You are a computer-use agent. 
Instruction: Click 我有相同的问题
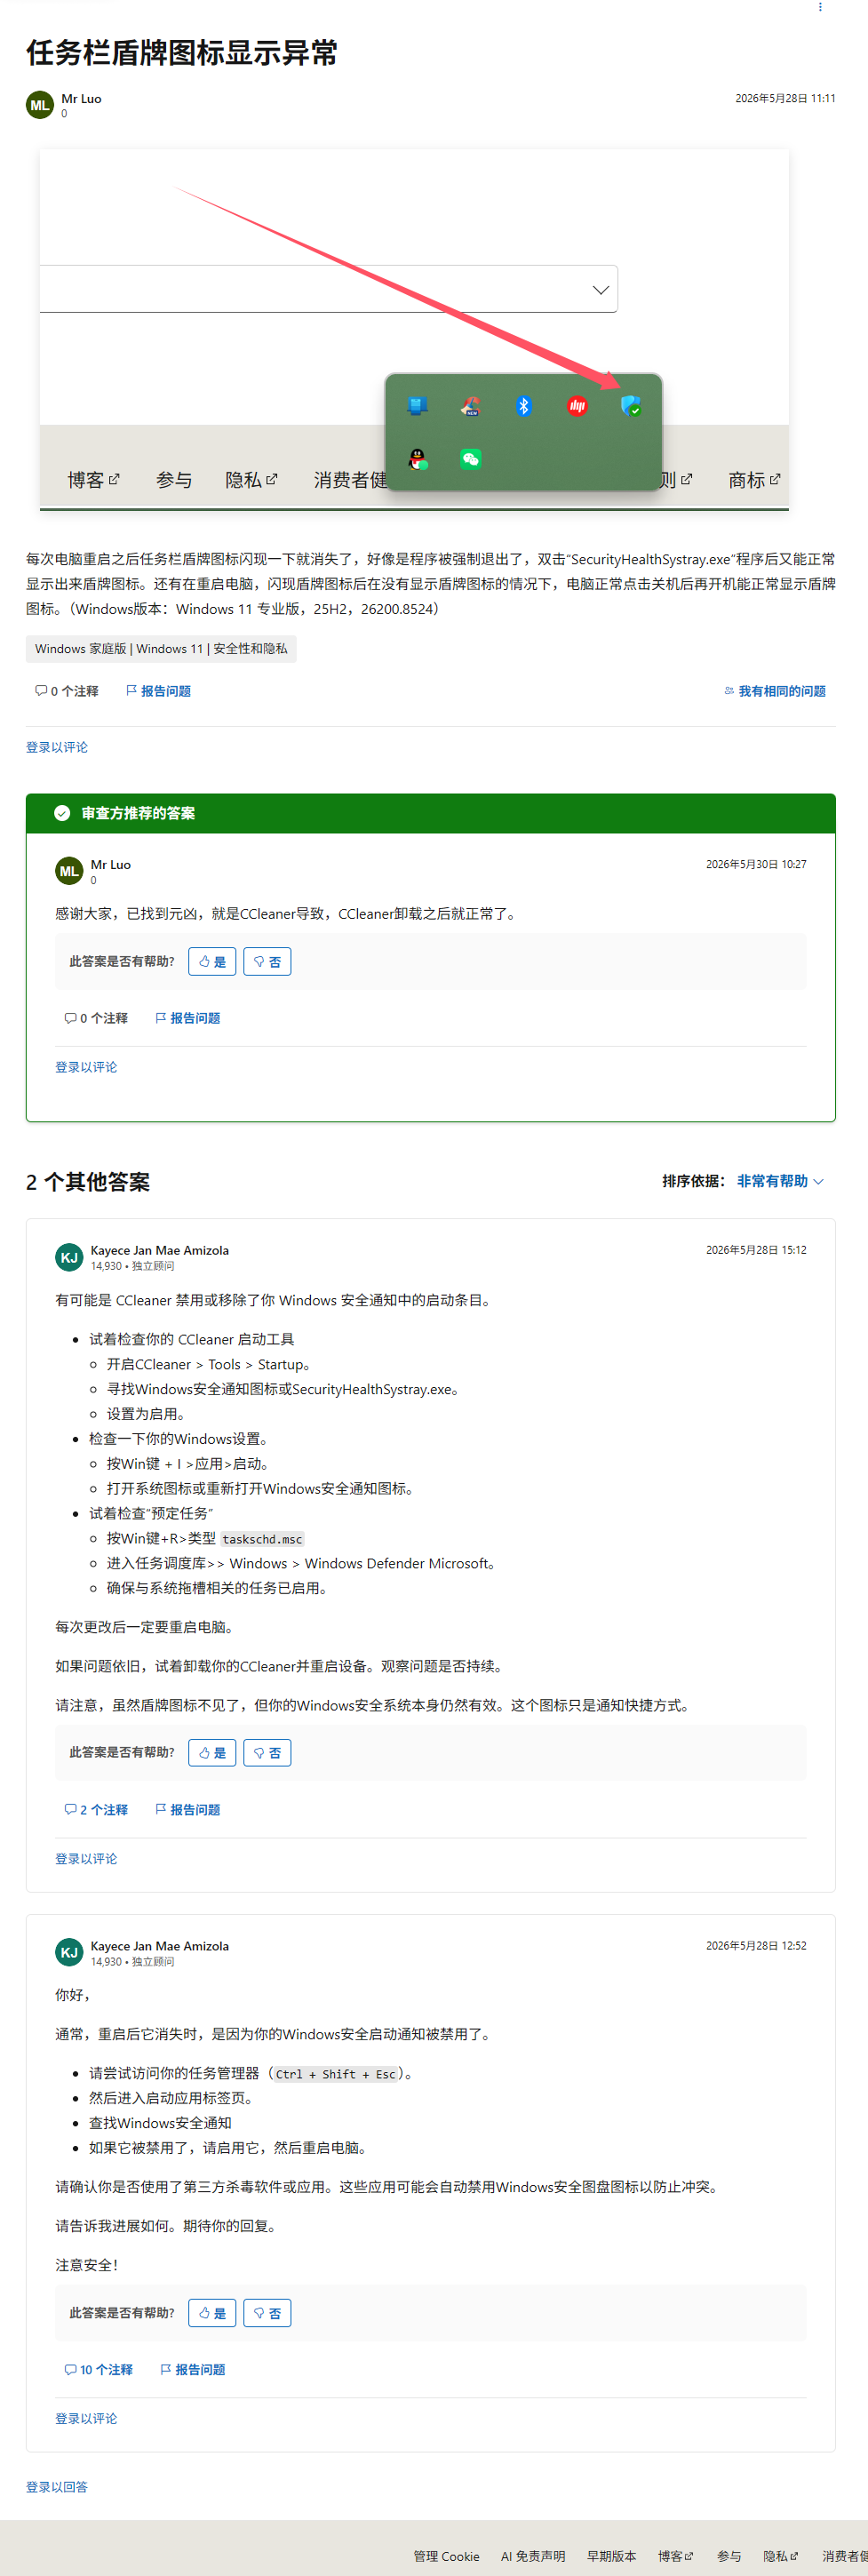pos(775,691)
